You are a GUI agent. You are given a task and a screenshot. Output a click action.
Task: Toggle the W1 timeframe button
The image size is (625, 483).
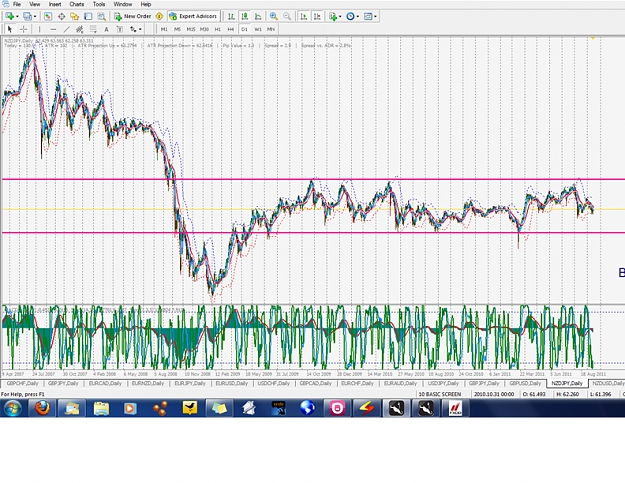258,29
